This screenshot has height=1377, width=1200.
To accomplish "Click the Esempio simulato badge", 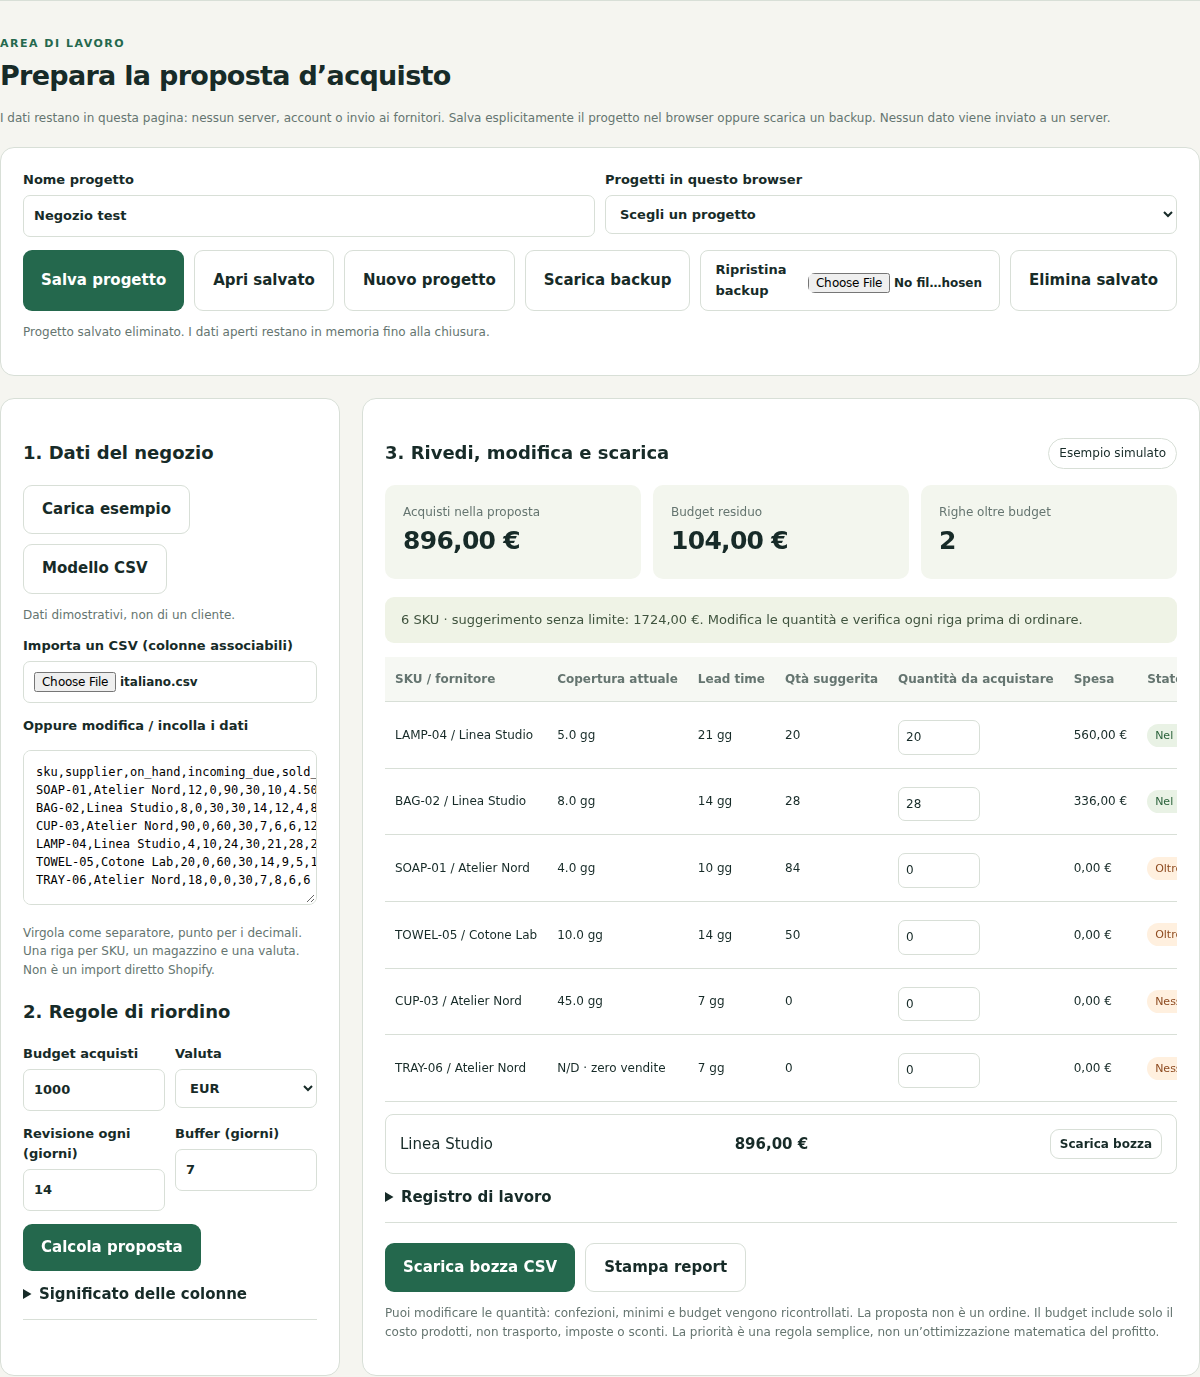I will click(x=1112, y=453).
